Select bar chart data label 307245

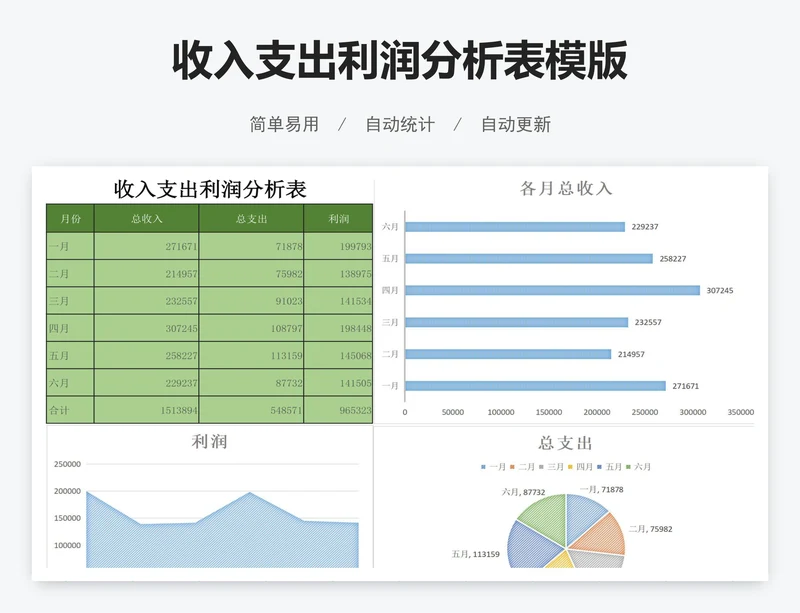720,290
